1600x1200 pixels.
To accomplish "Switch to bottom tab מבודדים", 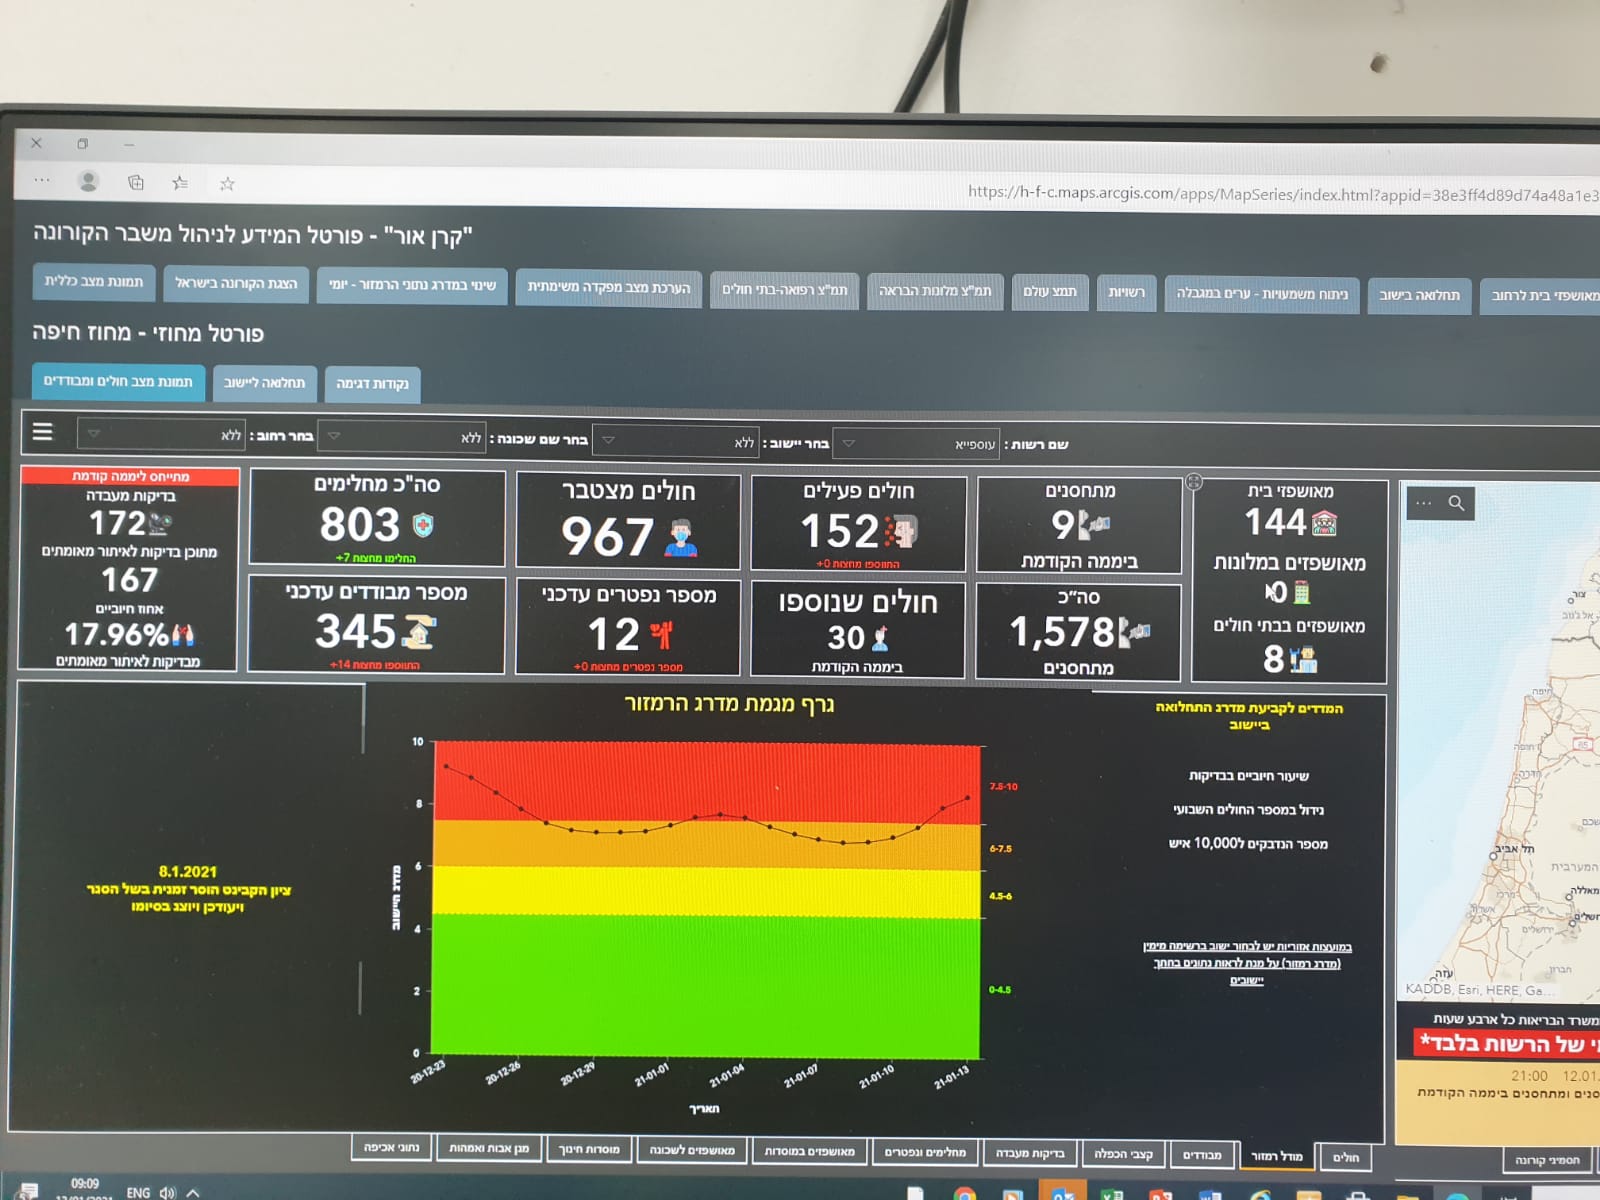I will [1202, 1155].
